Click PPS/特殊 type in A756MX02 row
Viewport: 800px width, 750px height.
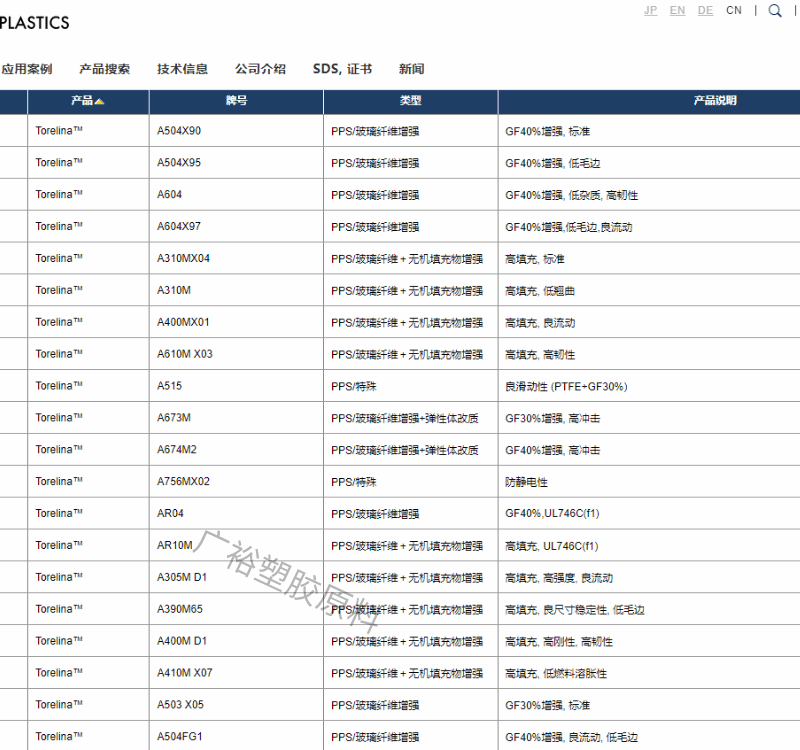(354, 482)
